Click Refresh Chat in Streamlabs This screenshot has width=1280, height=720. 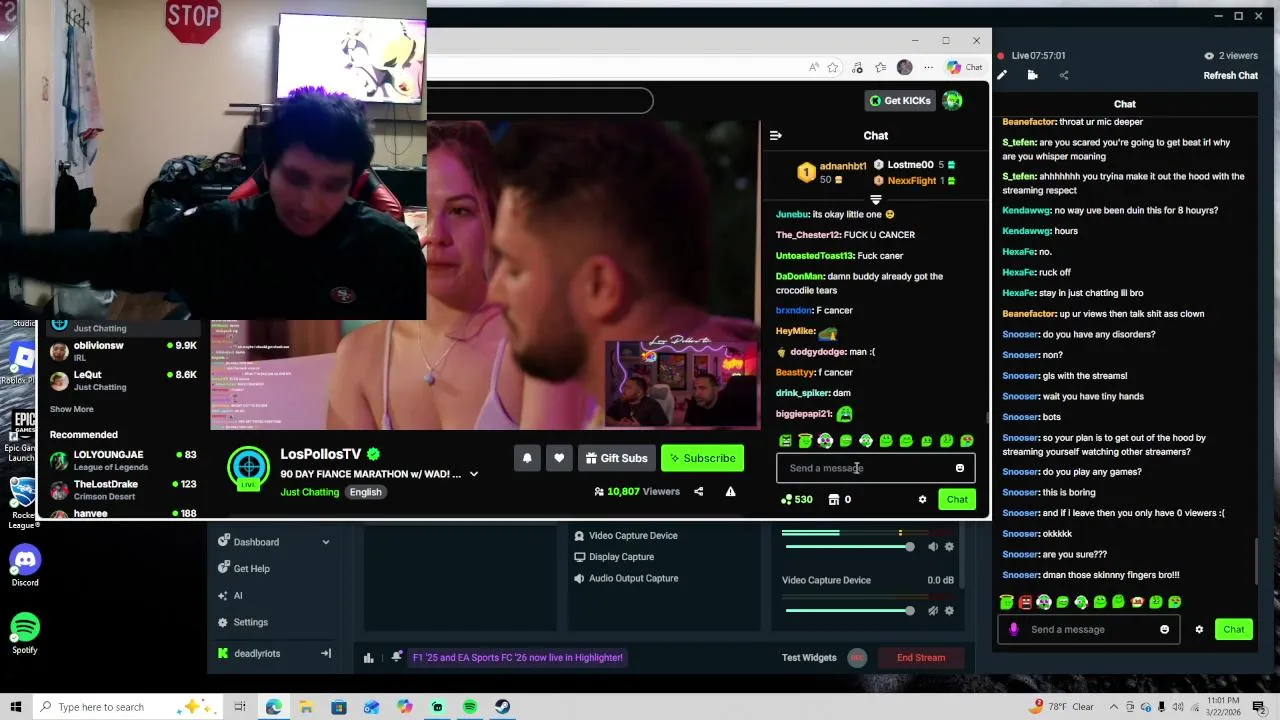tap(1231, 75)
